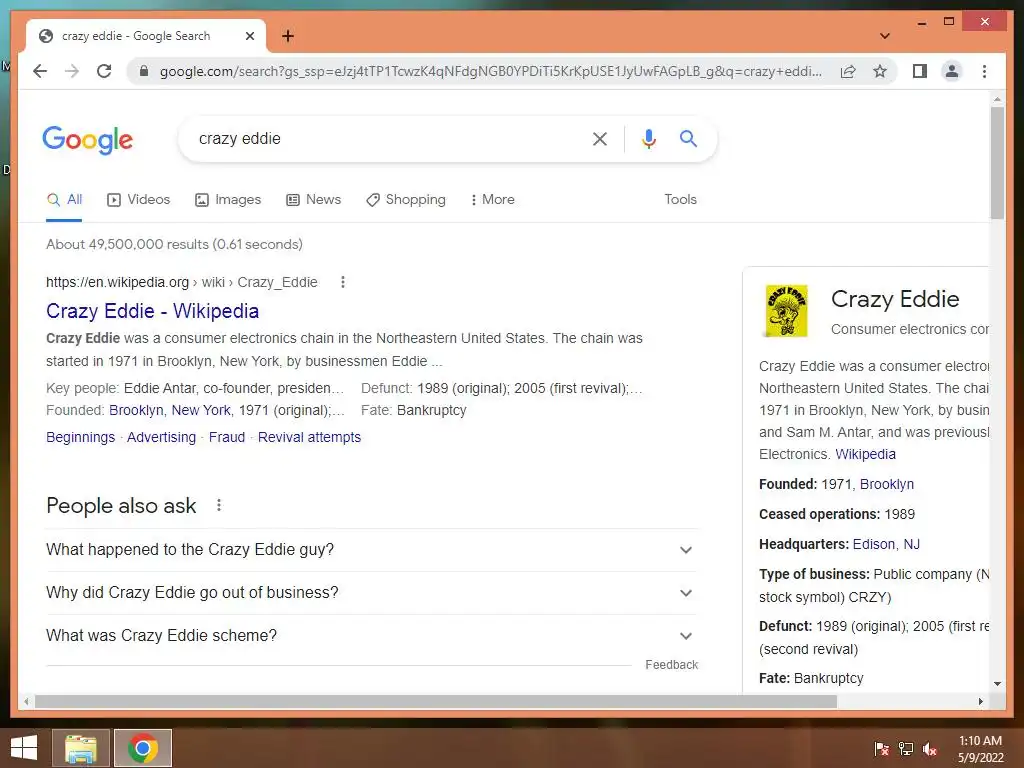Open the Chrome side panel
The image size is (1024, 768).
(x=920, y=71)
